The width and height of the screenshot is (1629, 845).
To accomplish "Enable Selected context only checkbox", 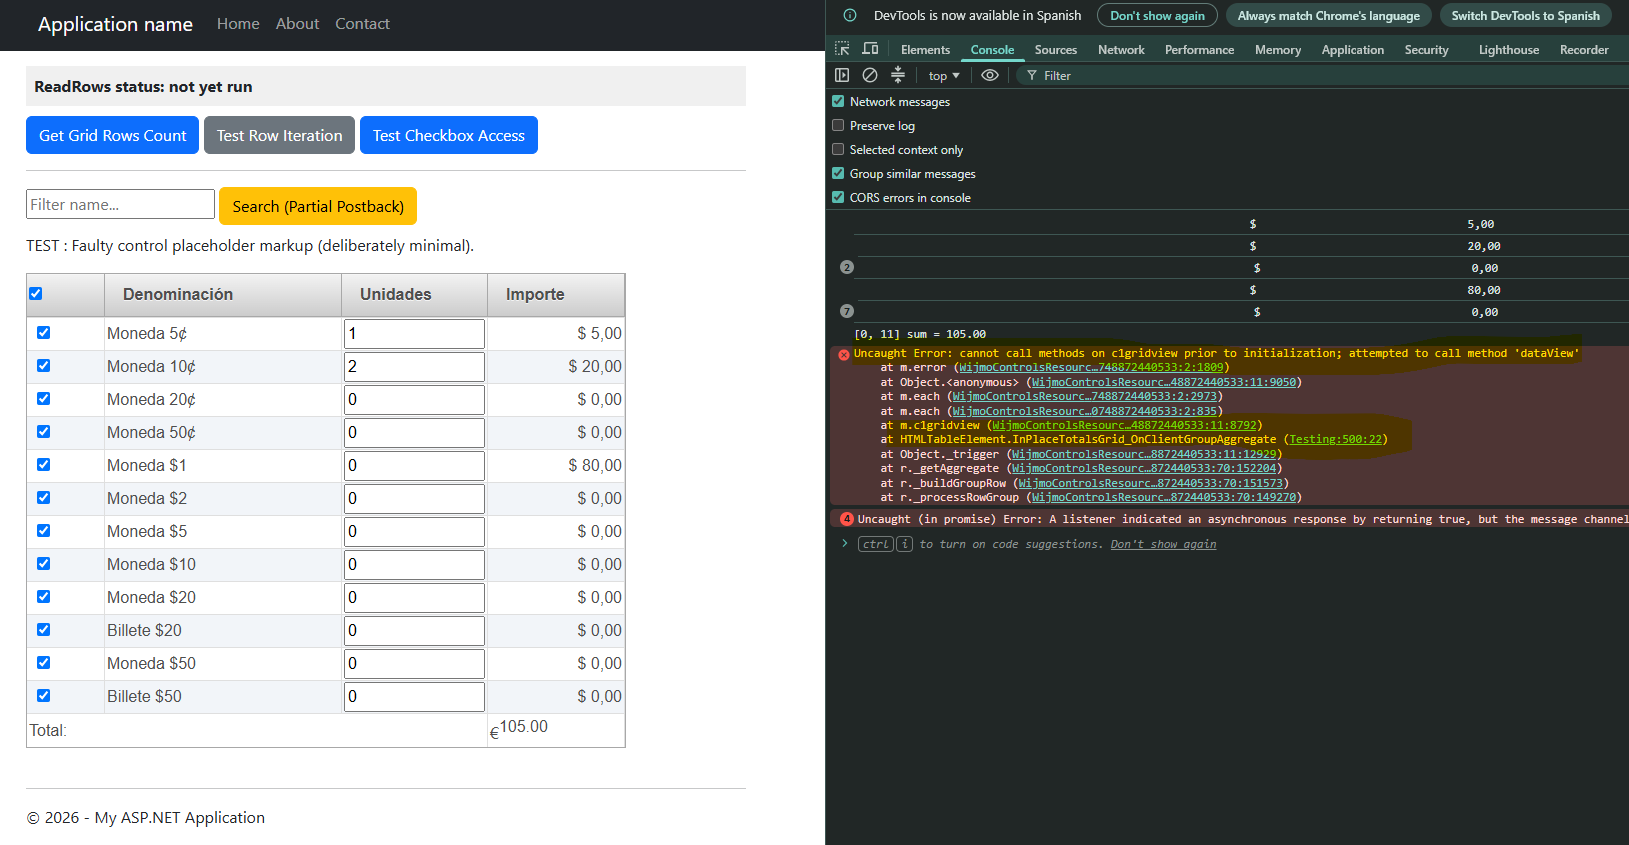I will click(x=838, y=149).
